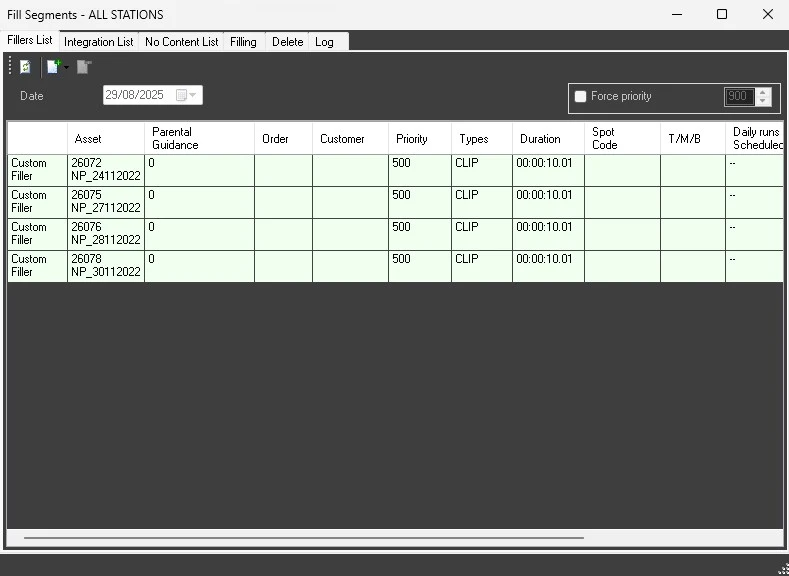Click the add new filler icon
Viewport: 789px width, 576px height.
coord(53,67)
